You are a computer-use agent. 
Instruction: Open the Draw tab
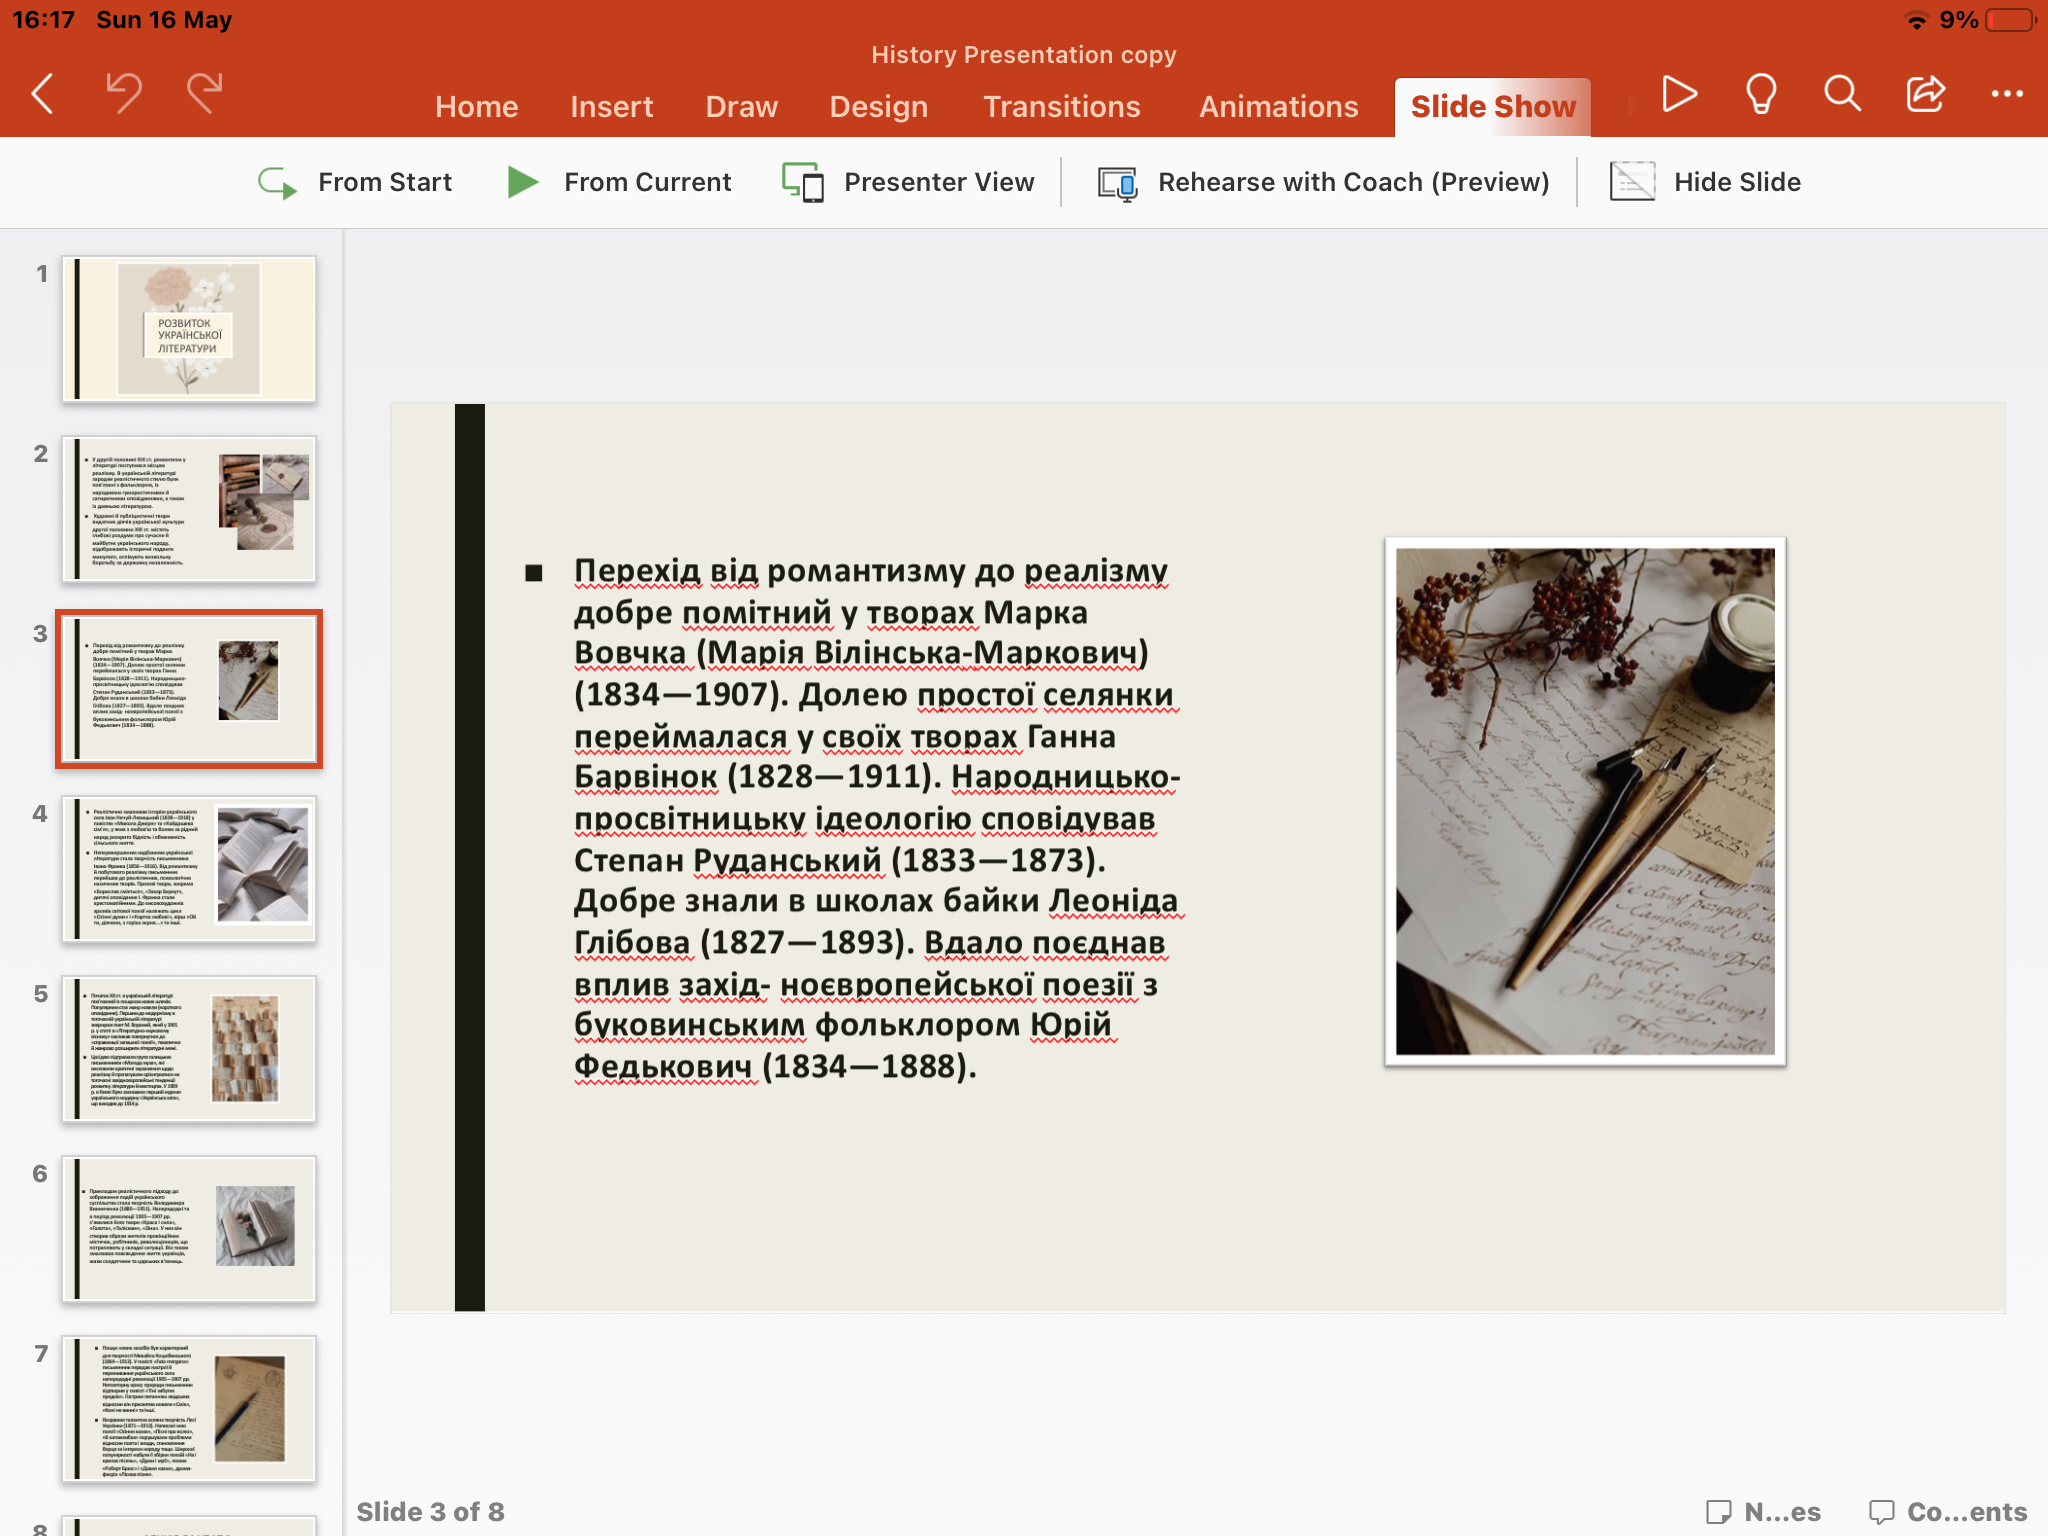(x=741, y=107)
